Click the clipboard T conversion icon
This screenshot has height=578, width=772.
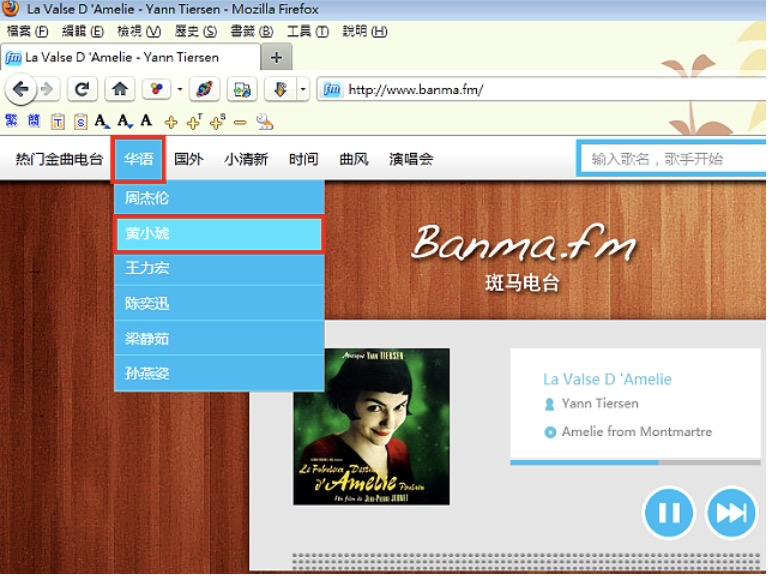(x=58, y=121)
